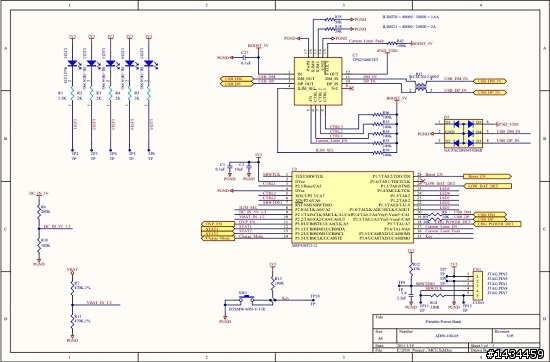Select the Boost_EN port
The height and width of the screenshot is (362, 550).
pos(488,176)
